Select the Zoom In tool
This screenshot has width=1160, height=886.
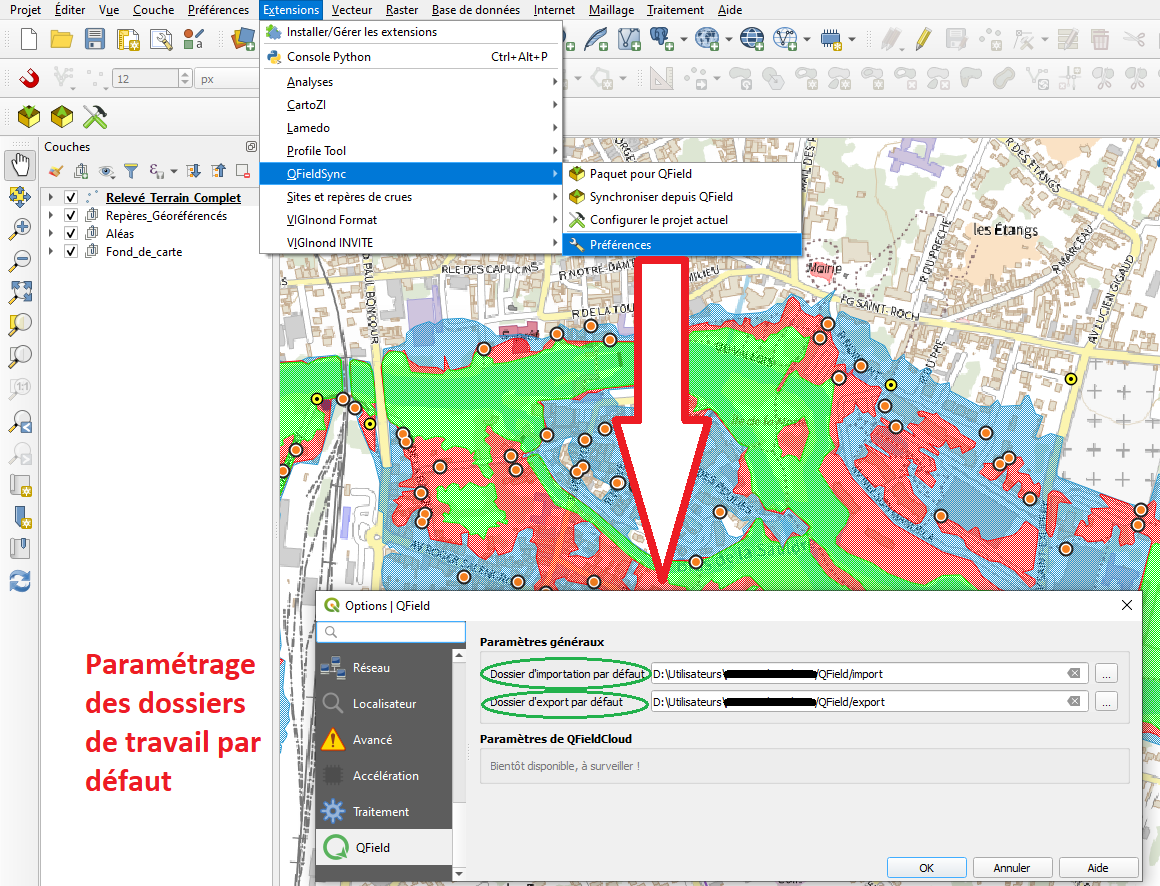[20, 229]
